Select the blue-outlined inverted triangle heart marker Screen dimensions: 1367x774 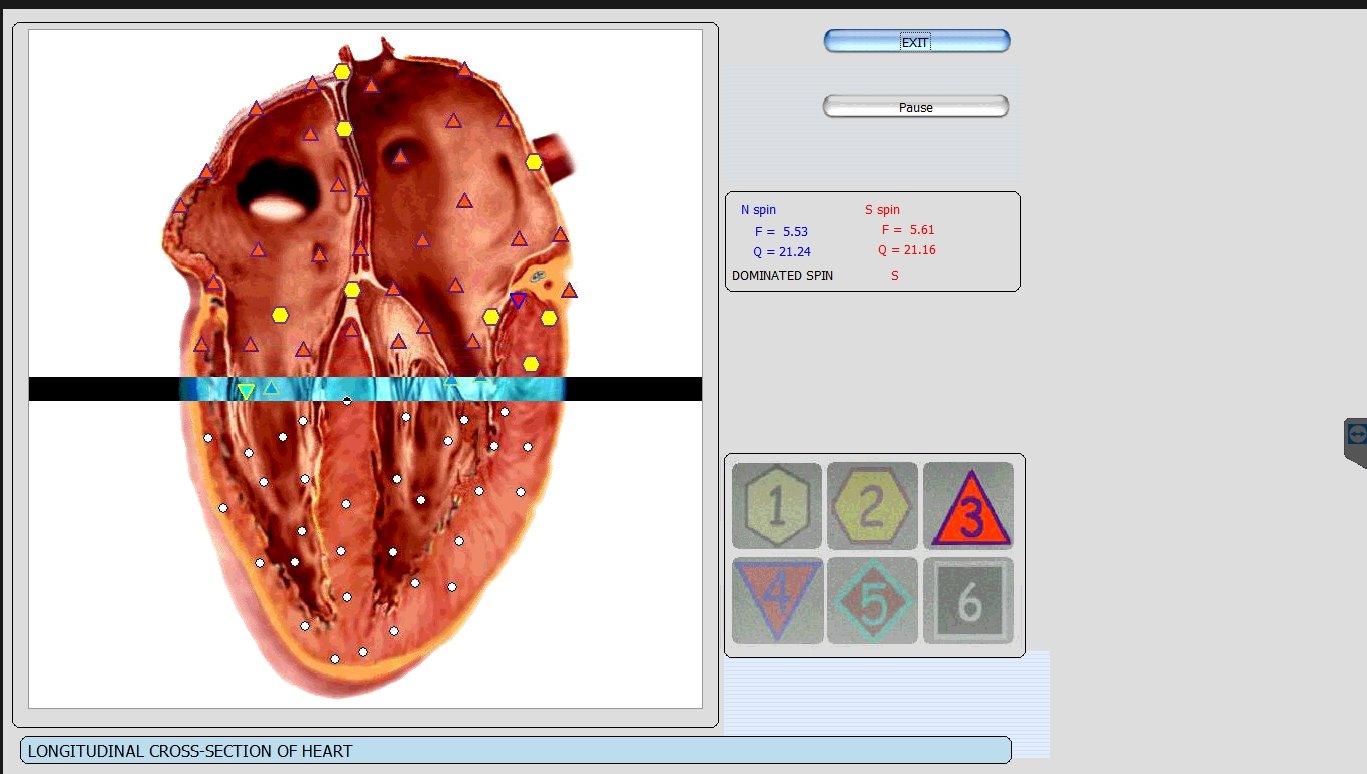[517, 300]
